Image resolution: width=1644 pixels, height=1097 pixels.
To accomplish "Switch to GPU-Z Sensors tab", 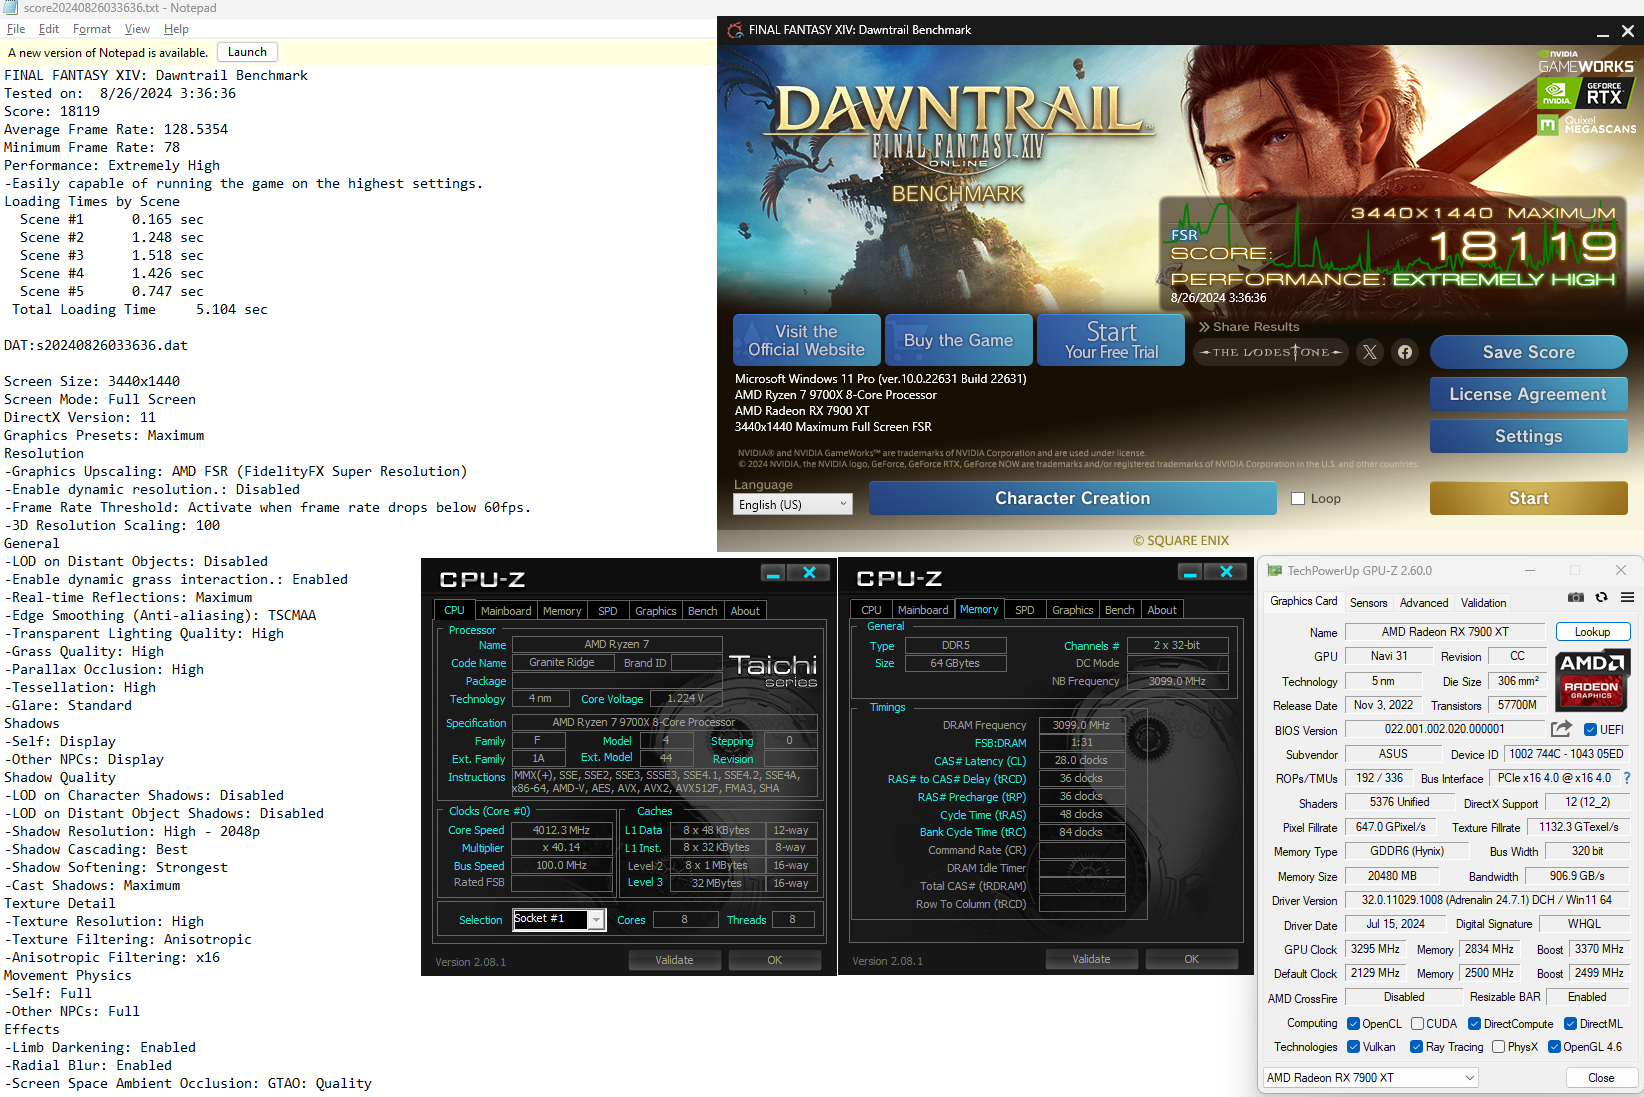I will [x=1368, y=602].
